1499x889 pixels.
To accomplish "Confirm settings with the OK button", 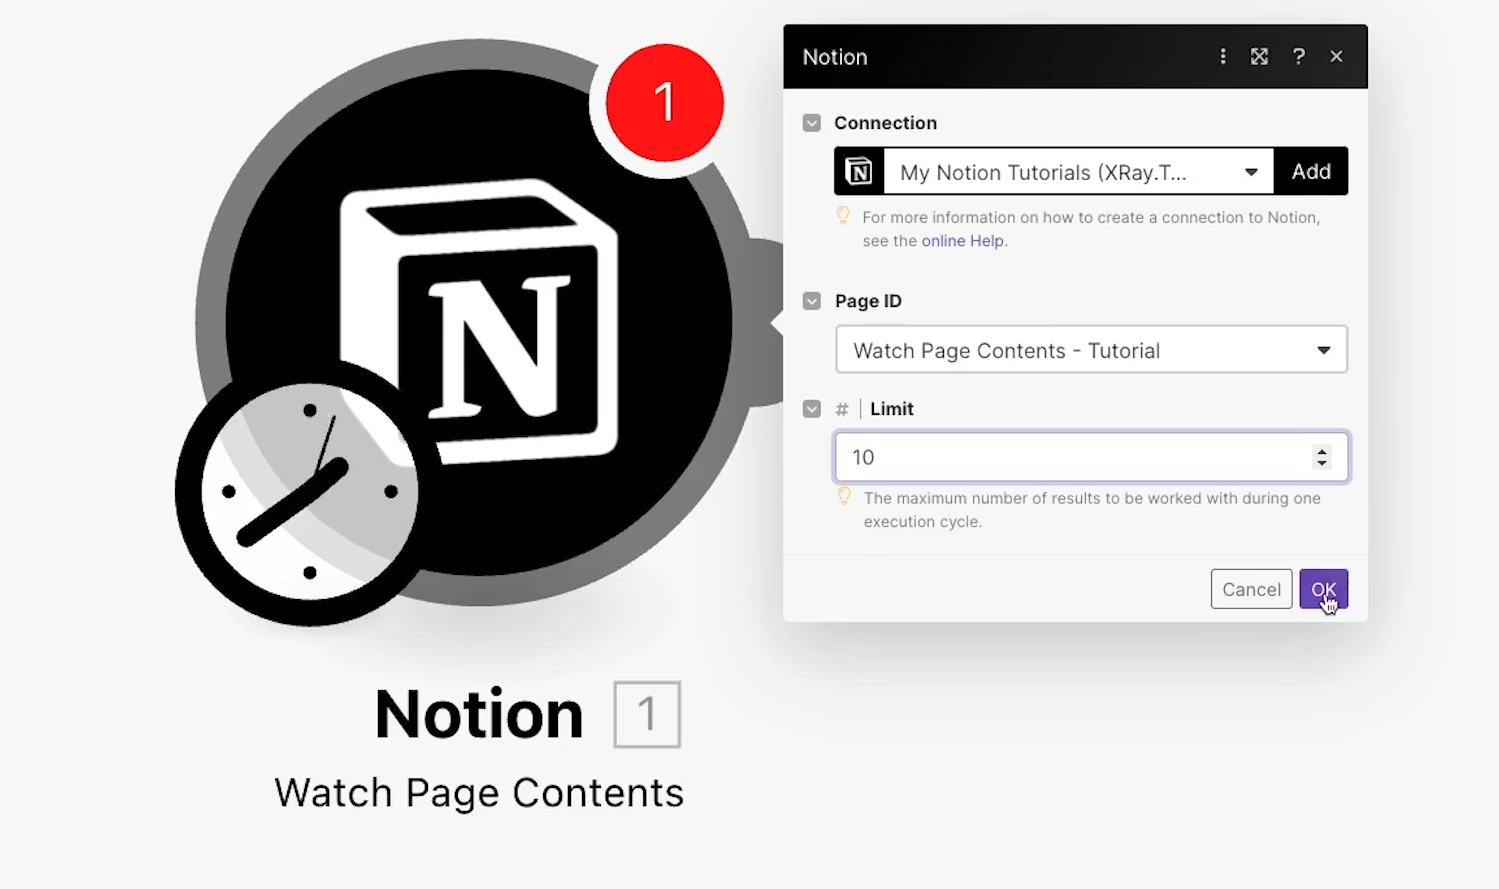I will [x=1323, y=589].
